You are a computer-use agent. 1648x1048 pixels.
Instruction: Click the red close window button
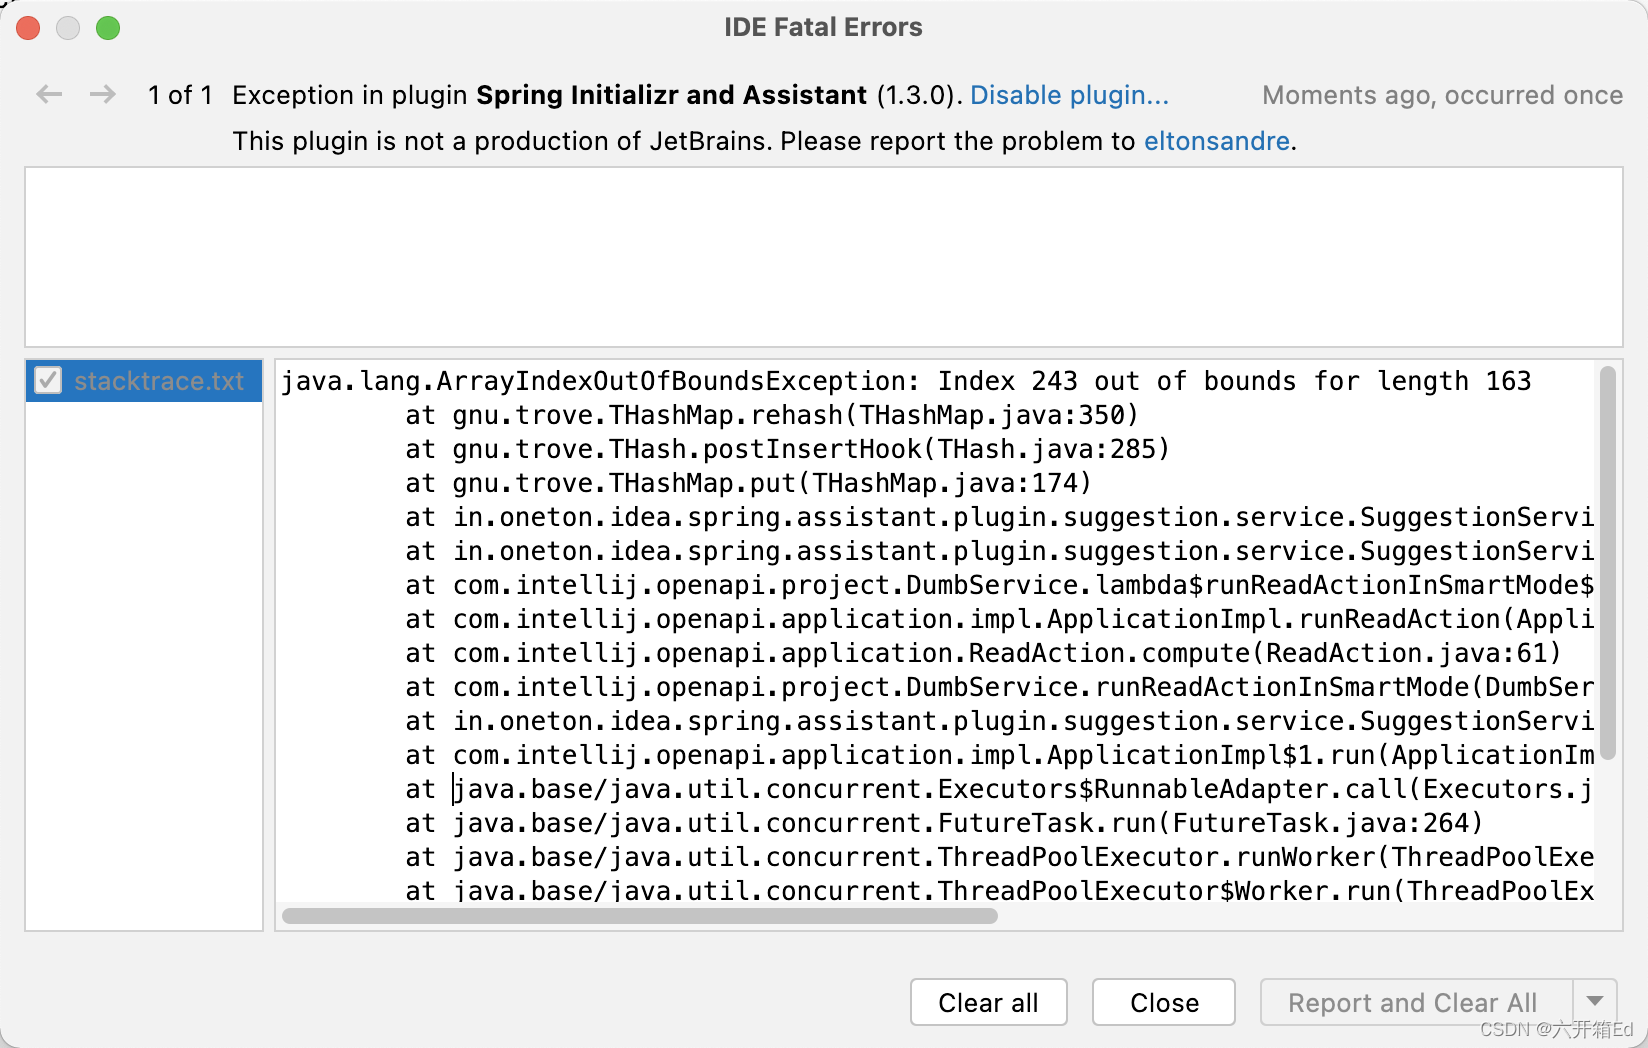tap(28, 28)
